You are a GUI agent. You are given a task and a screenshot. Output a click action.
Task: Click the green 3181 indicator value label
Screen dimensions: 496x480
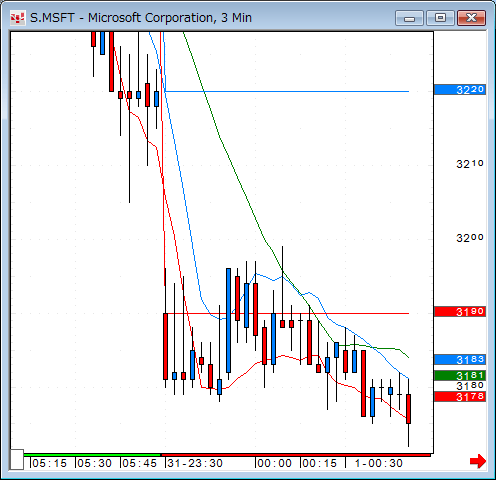point(460,376)
